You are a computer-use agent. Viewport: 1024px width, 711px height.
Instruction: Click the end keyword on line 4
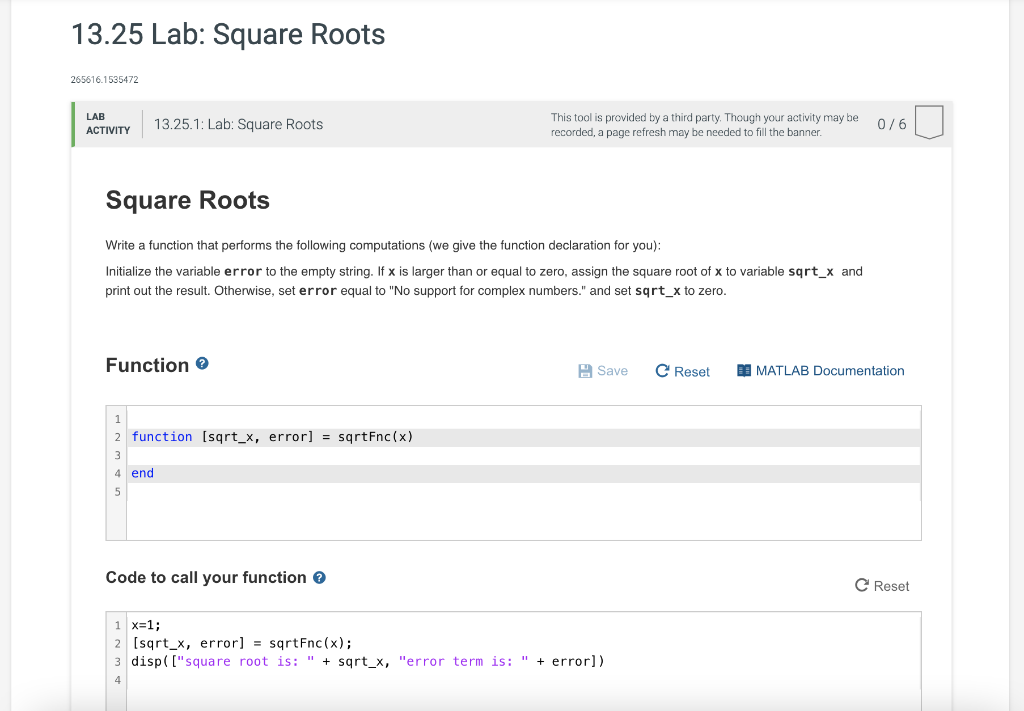pyautogui.click(x=141, y=472)
